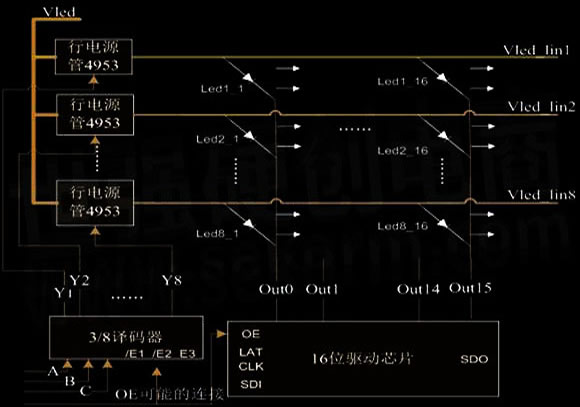Viewport: 580px width, 407px height.
Task: Click the arrow below top 行电源管4953 block
Action: 94,80
